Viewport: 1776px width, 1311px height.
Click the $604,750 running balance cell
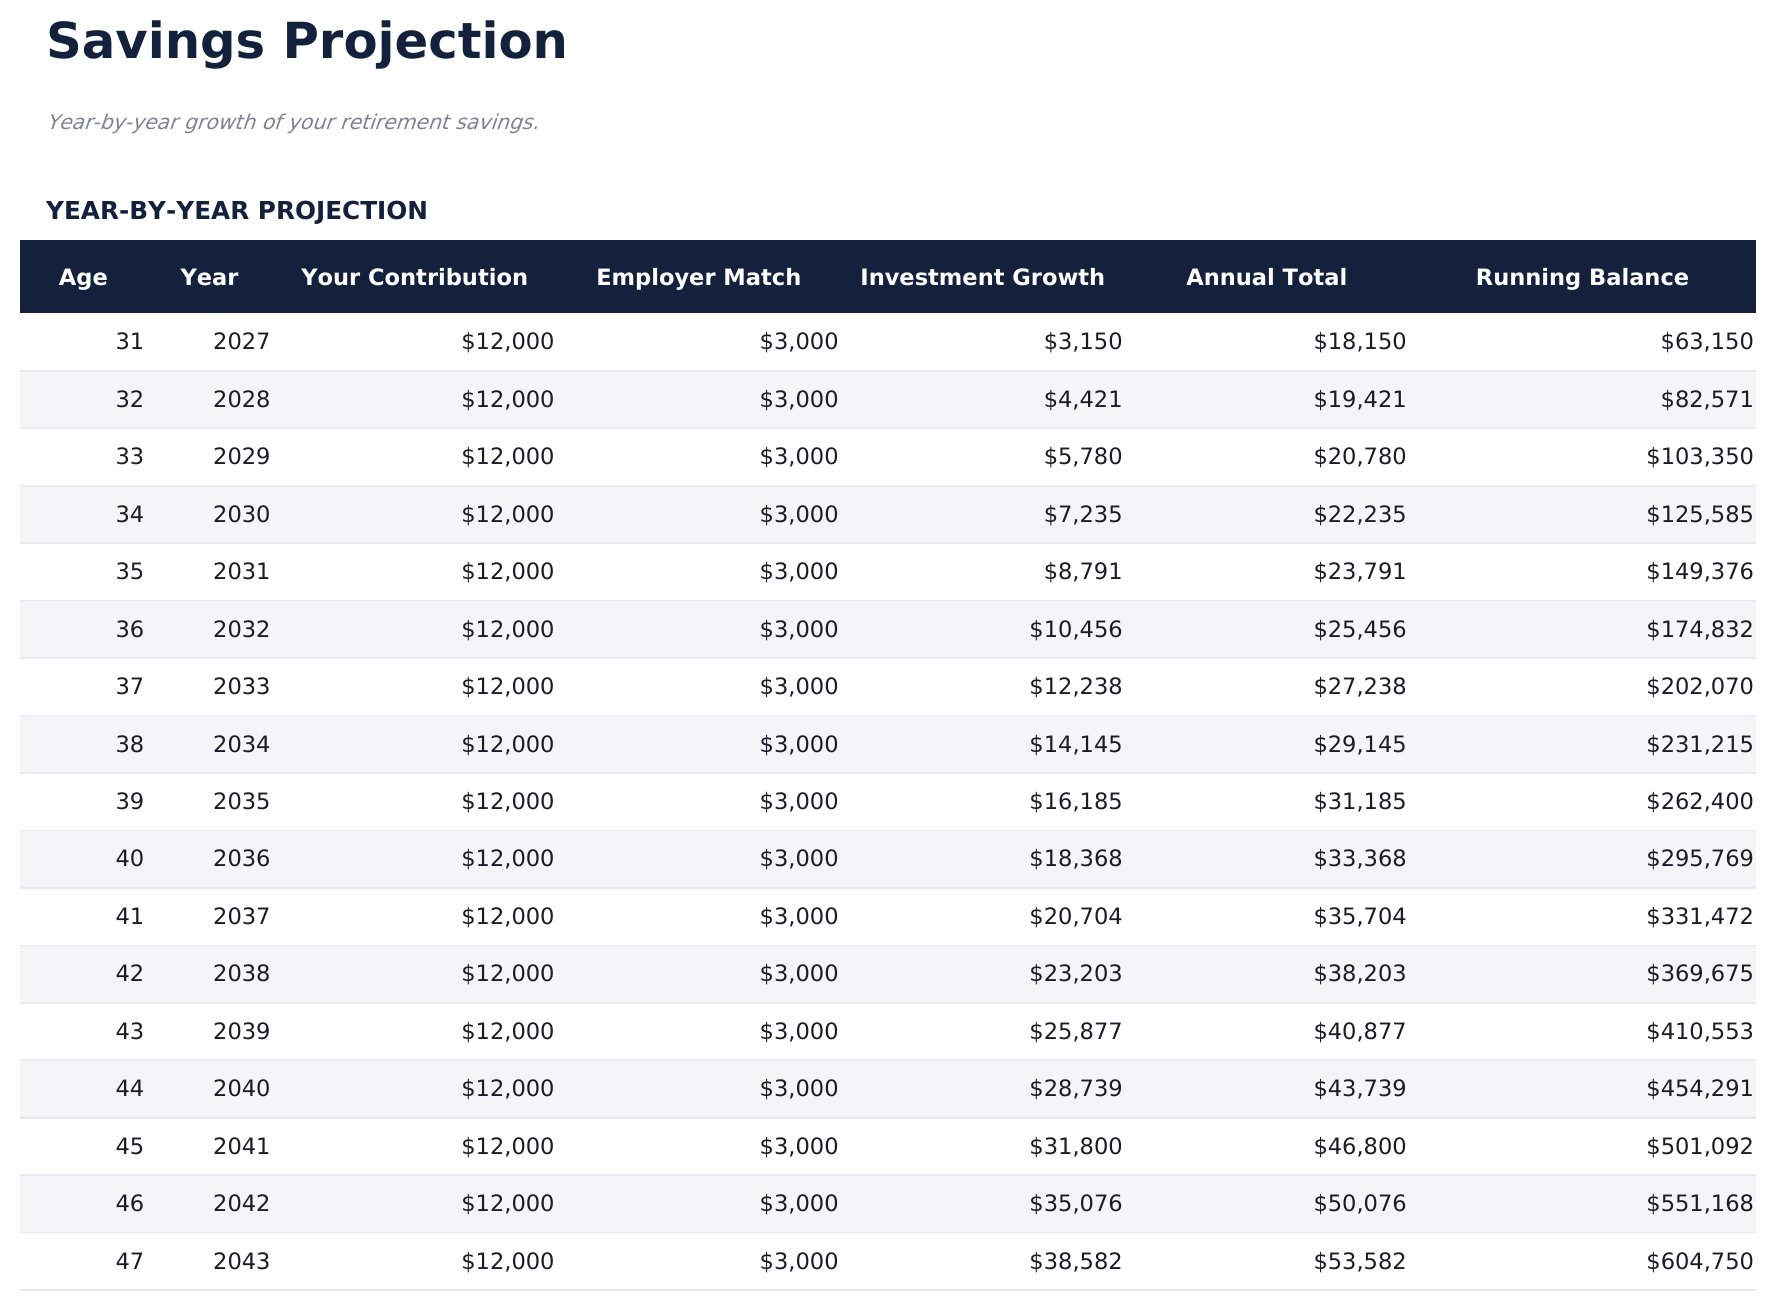tap(1699, 1262)
